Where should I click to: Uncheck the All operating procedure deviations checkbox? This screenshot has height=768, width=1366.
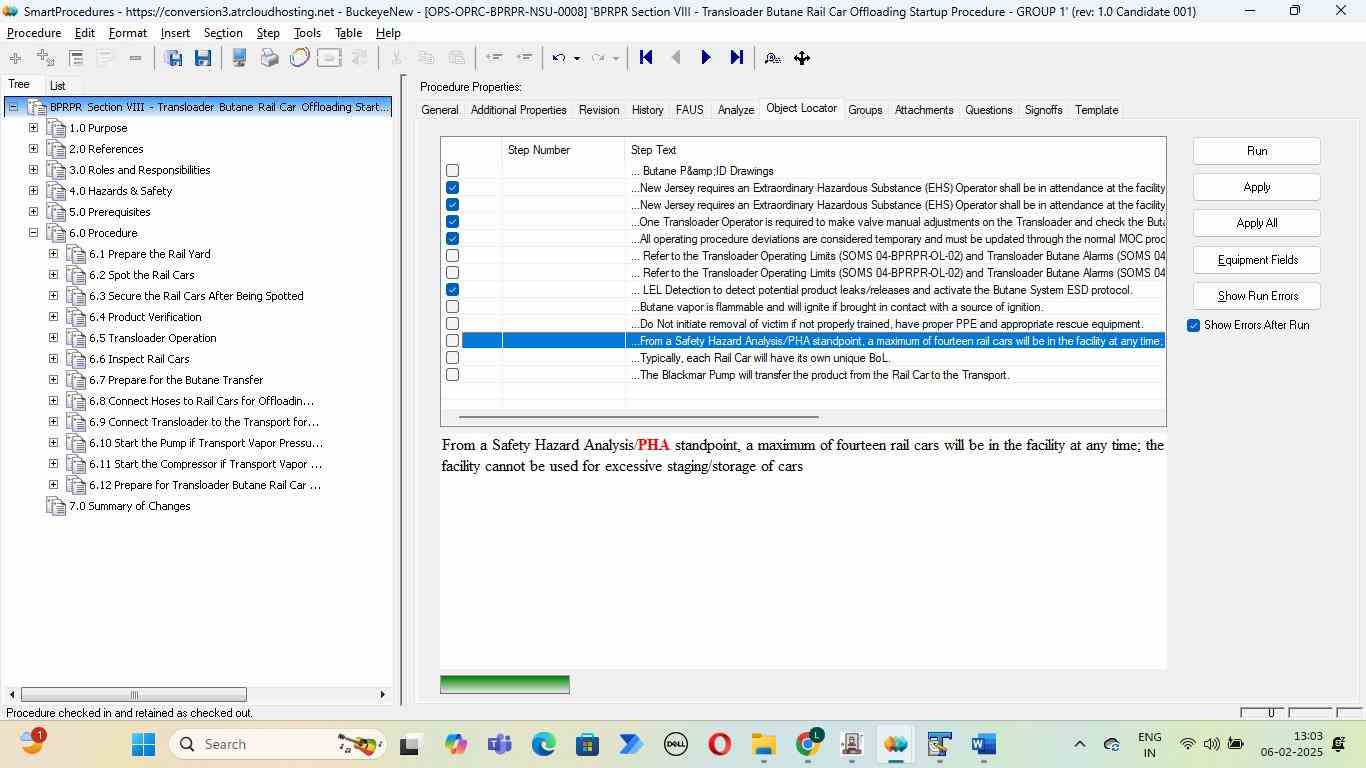click(x=452, y=239)
